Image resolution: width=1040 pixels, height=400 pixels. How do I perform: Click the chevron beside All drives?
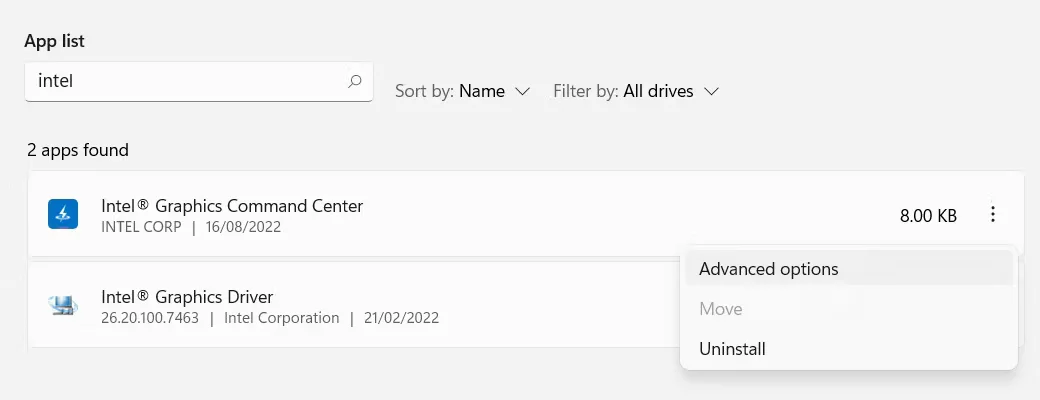click(x=711, y=91)
